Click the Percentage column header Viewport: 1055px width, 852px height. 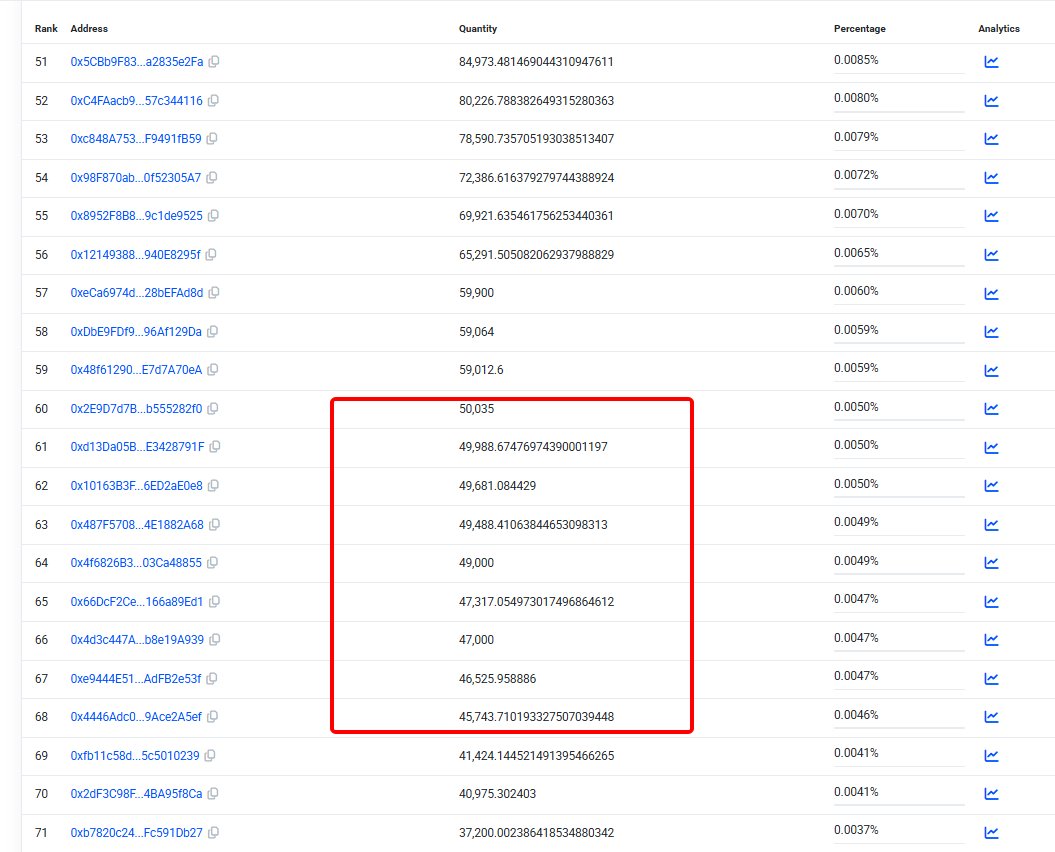[859, 29]
